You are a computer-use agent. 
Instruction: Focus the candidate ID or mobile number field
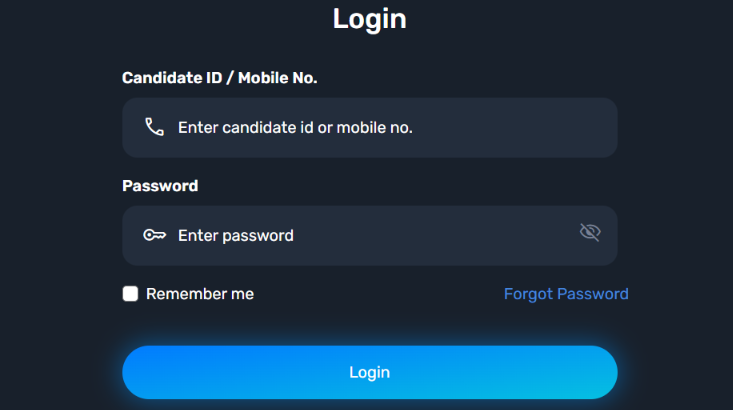click(x=370, y=128)
